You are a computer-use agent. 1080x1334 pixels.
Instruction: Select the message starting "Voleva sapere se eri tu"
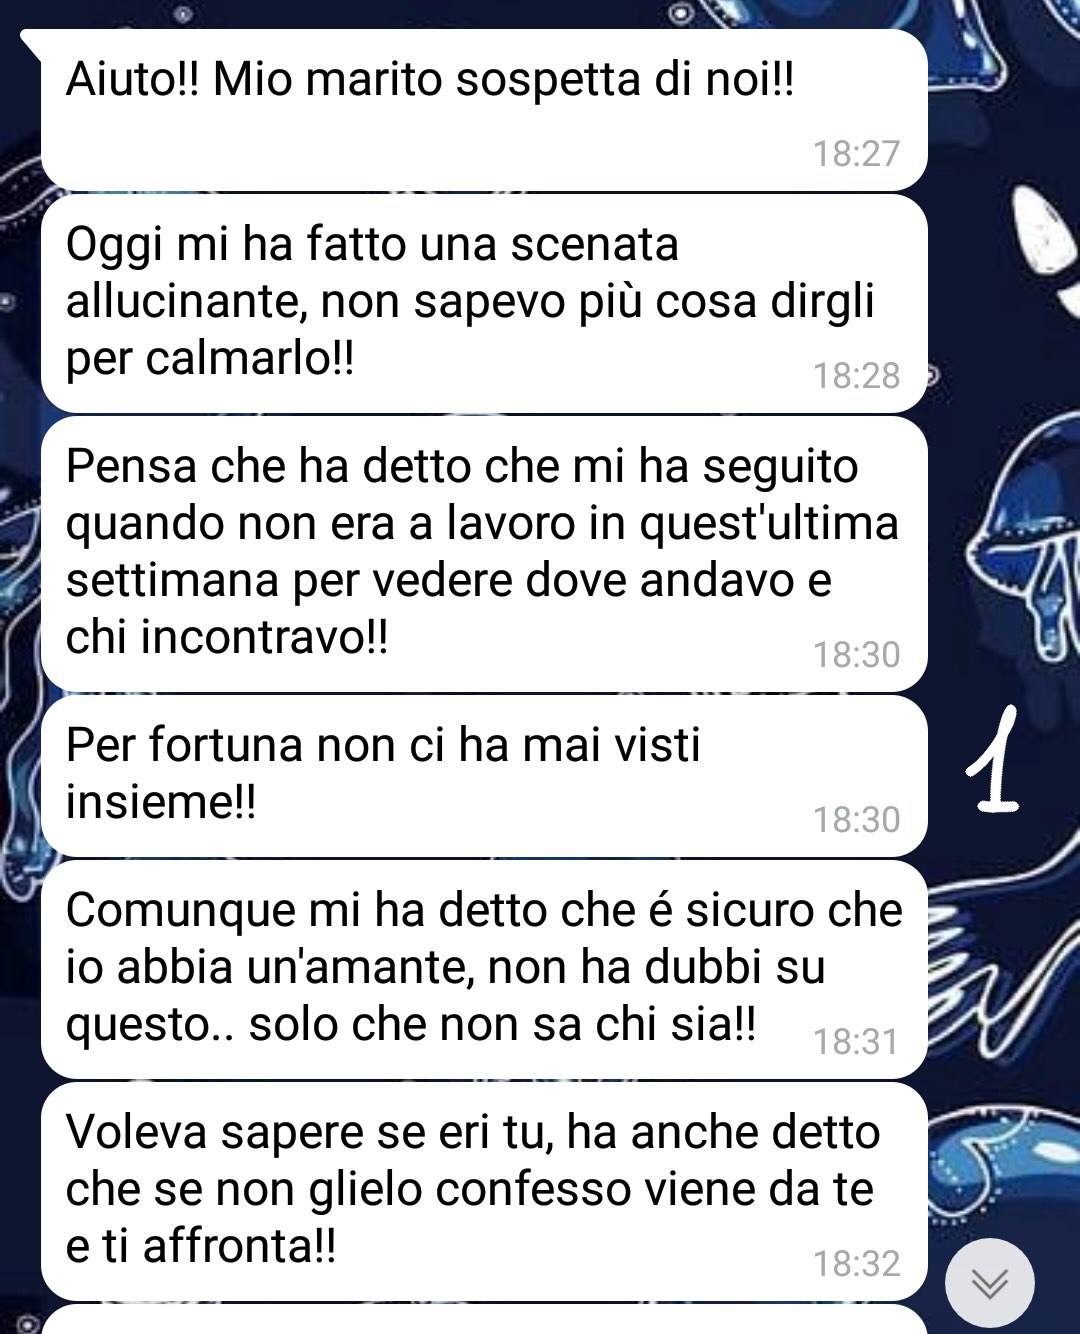[x=484, y=1192]
